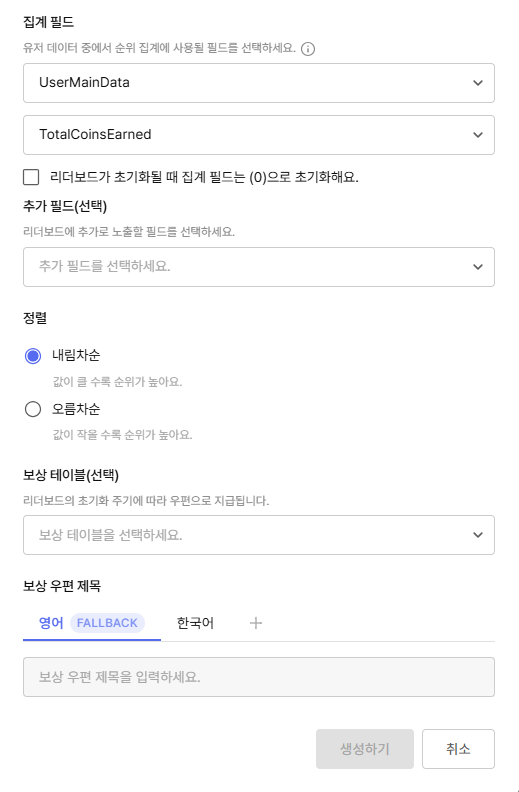Select the 오름차순 radio button

click(x=33, y=409)
